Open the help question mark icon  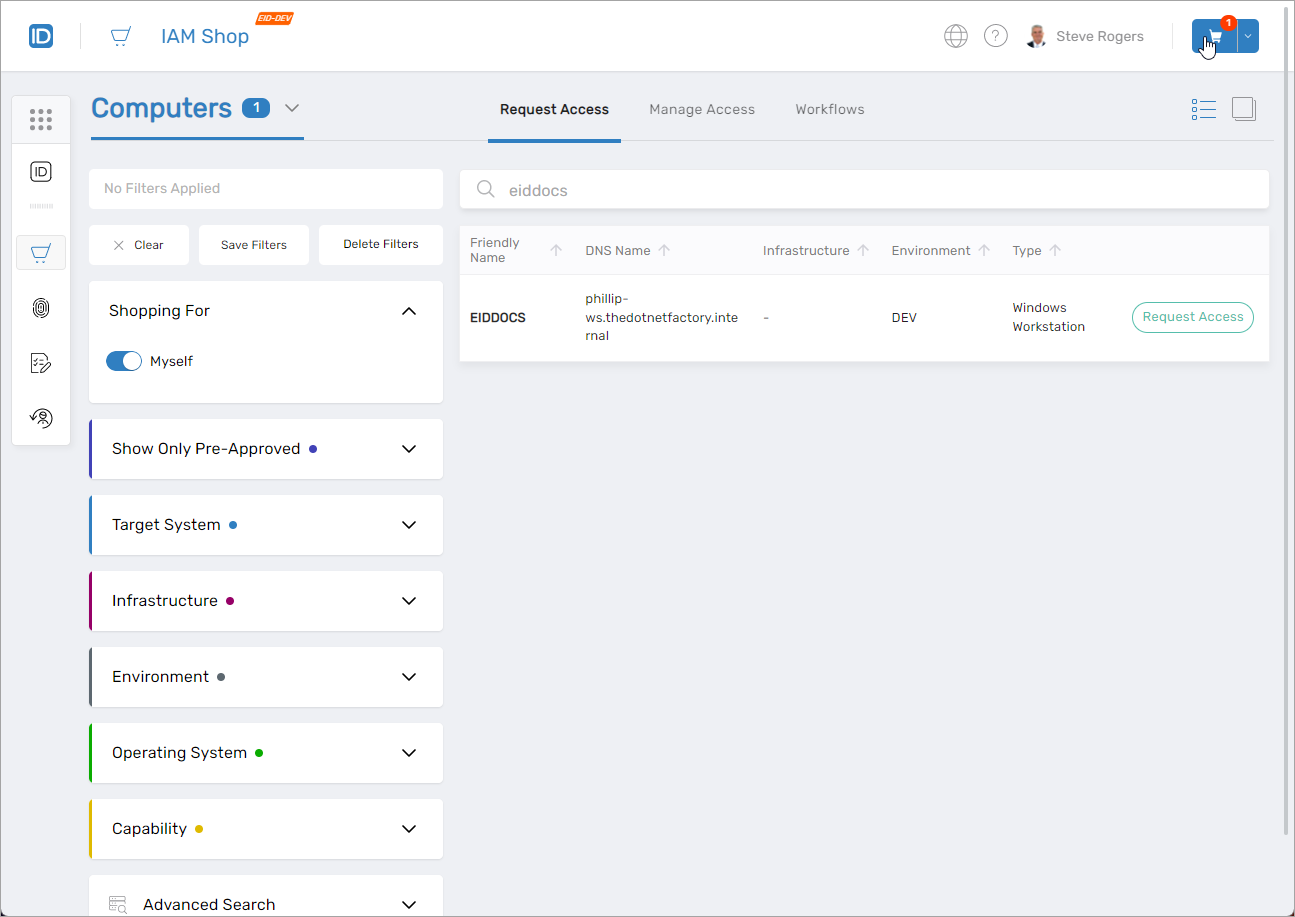click(x=995, y=37)
